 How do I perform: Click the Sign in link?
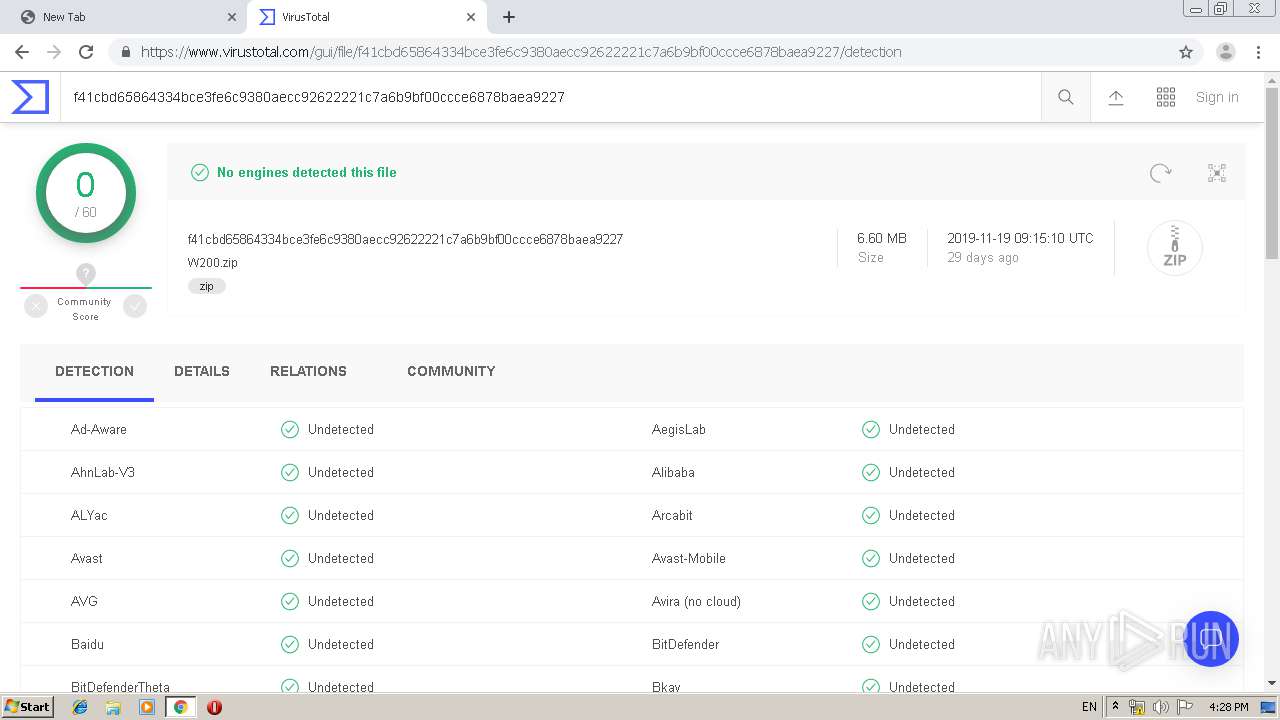[x=1217, y=97]
